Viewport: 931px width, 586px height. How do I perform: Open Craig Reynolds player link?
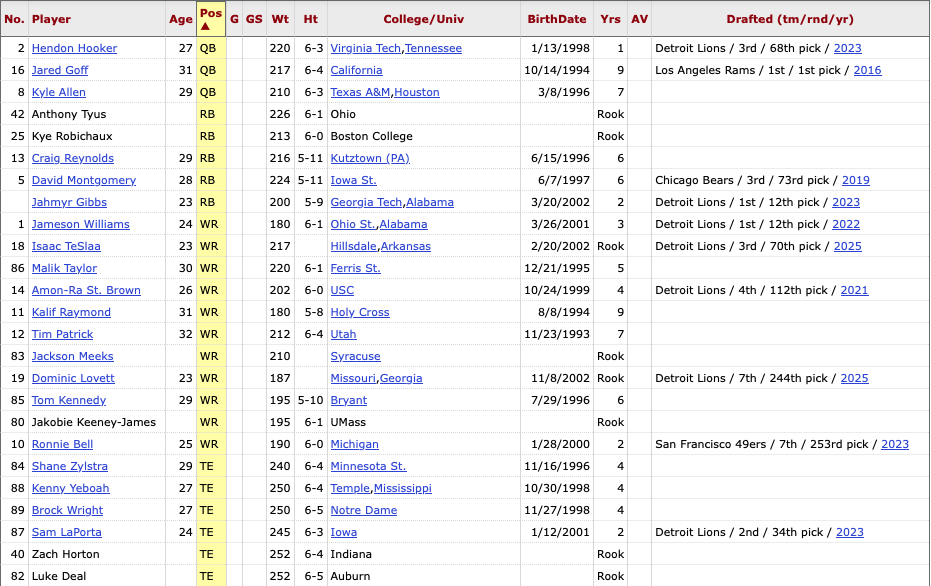click(72, 158)
